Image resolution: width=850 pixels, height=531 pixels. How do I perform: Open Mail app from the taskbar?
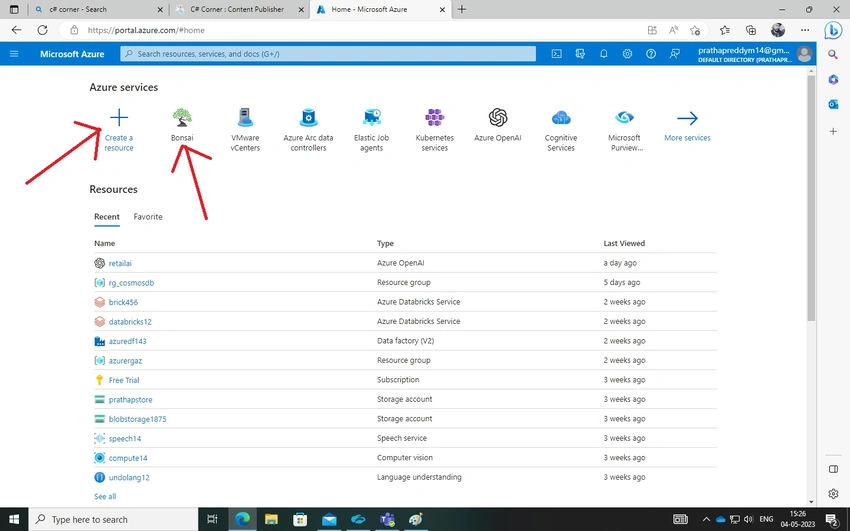point(329,519)
